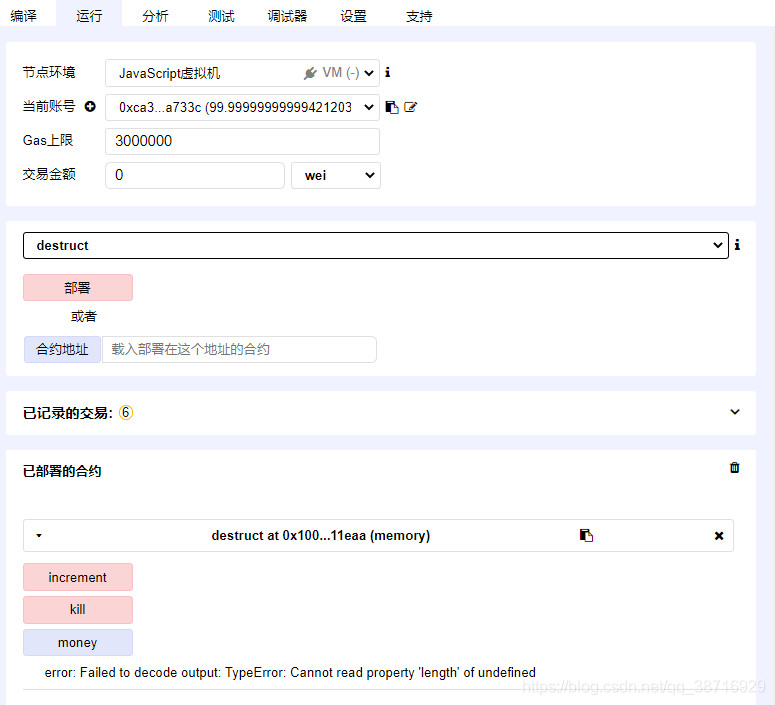Click the 载入部署在这个地址的合约 address field
The width and height of the screenshot is (775, 705).
click(239, 350)
